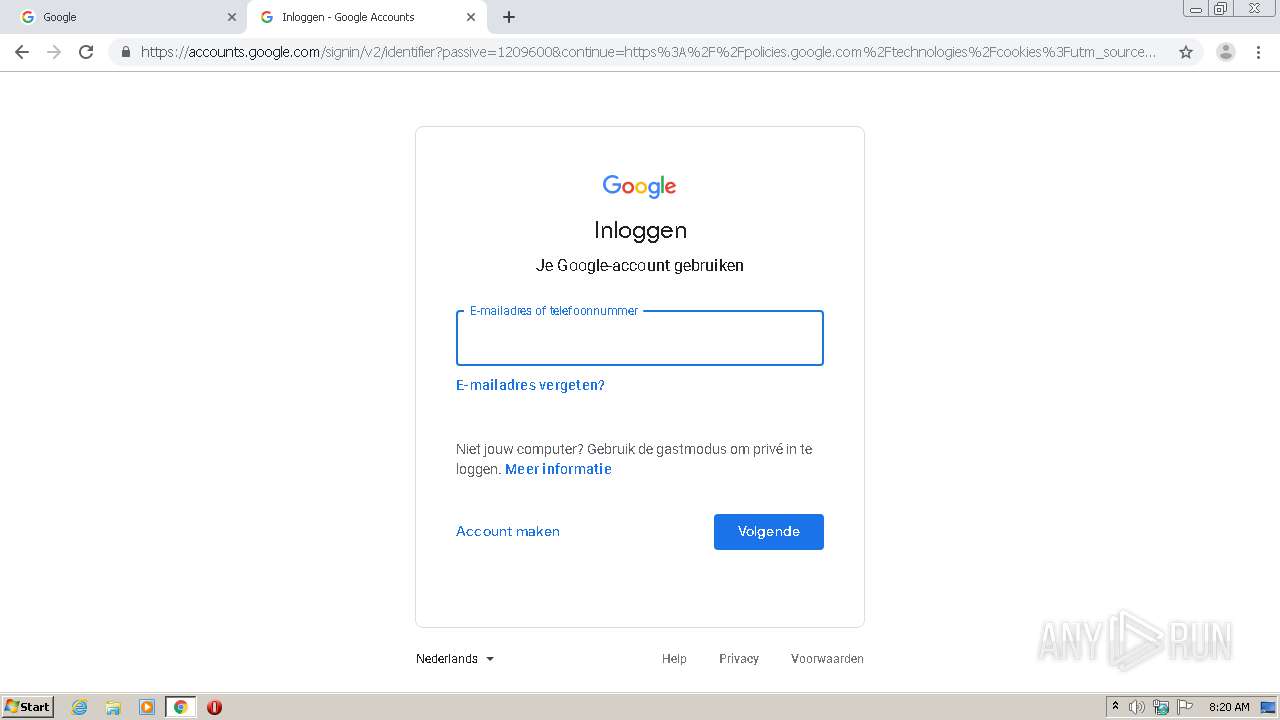
Task: Open Windows Explorer folder from taskbar
Action: click(x=113, y=707)
